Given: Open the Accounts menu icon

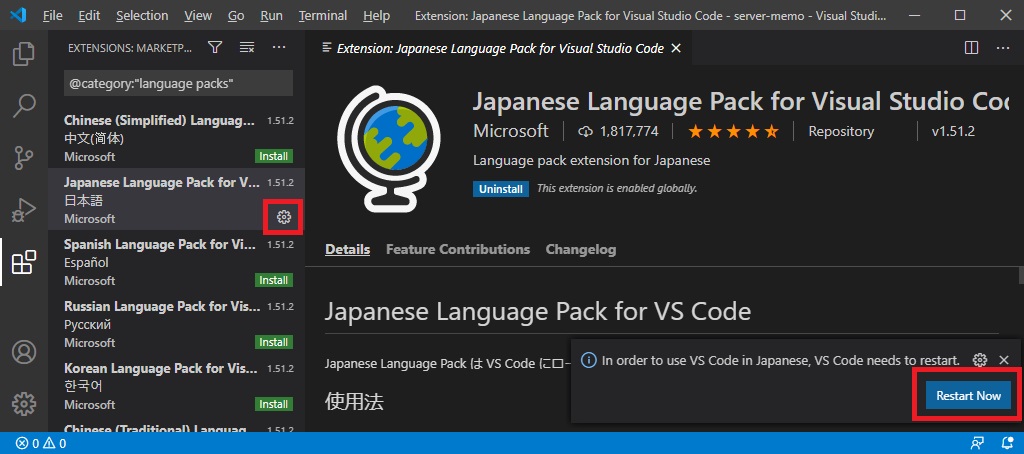Looking at the screenshot, I should (24, 352).
